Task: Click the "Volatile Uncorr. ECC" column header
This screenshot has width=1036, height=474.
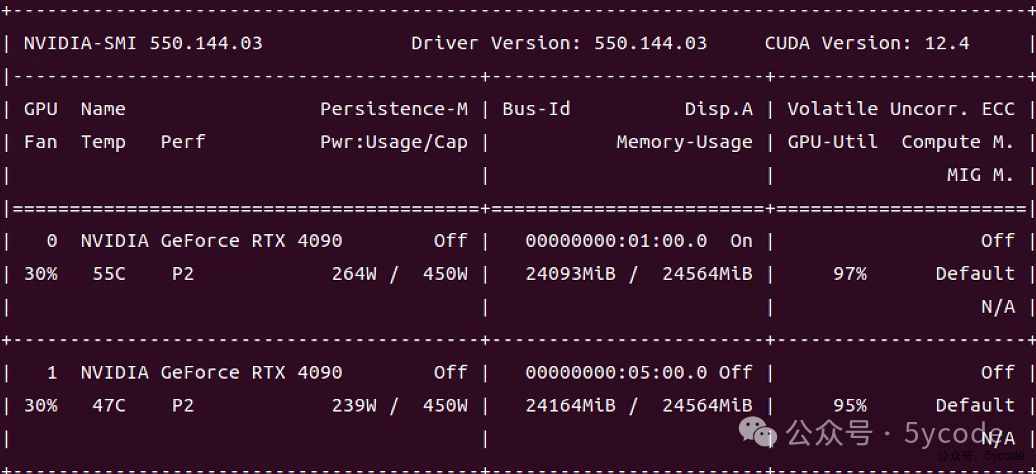Action: [x=901, y=109]
